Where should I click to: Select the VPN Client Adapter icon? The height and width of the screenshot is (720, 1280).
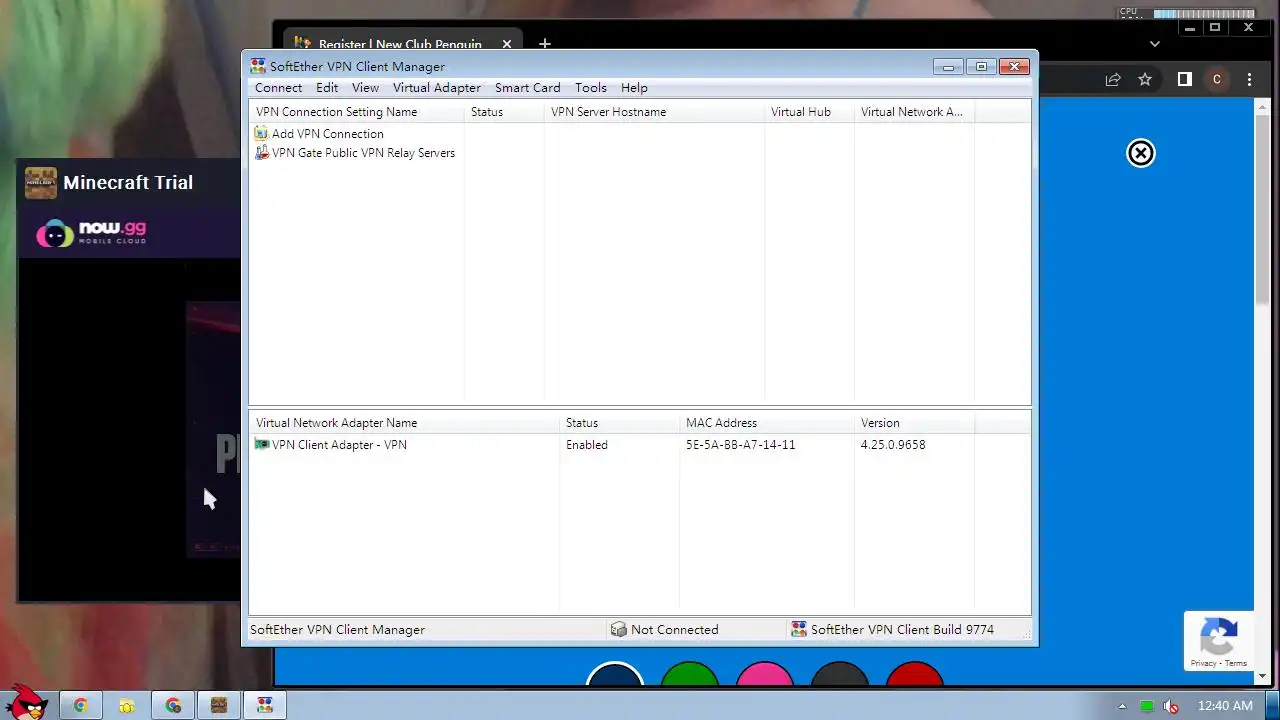coord(262,444)
